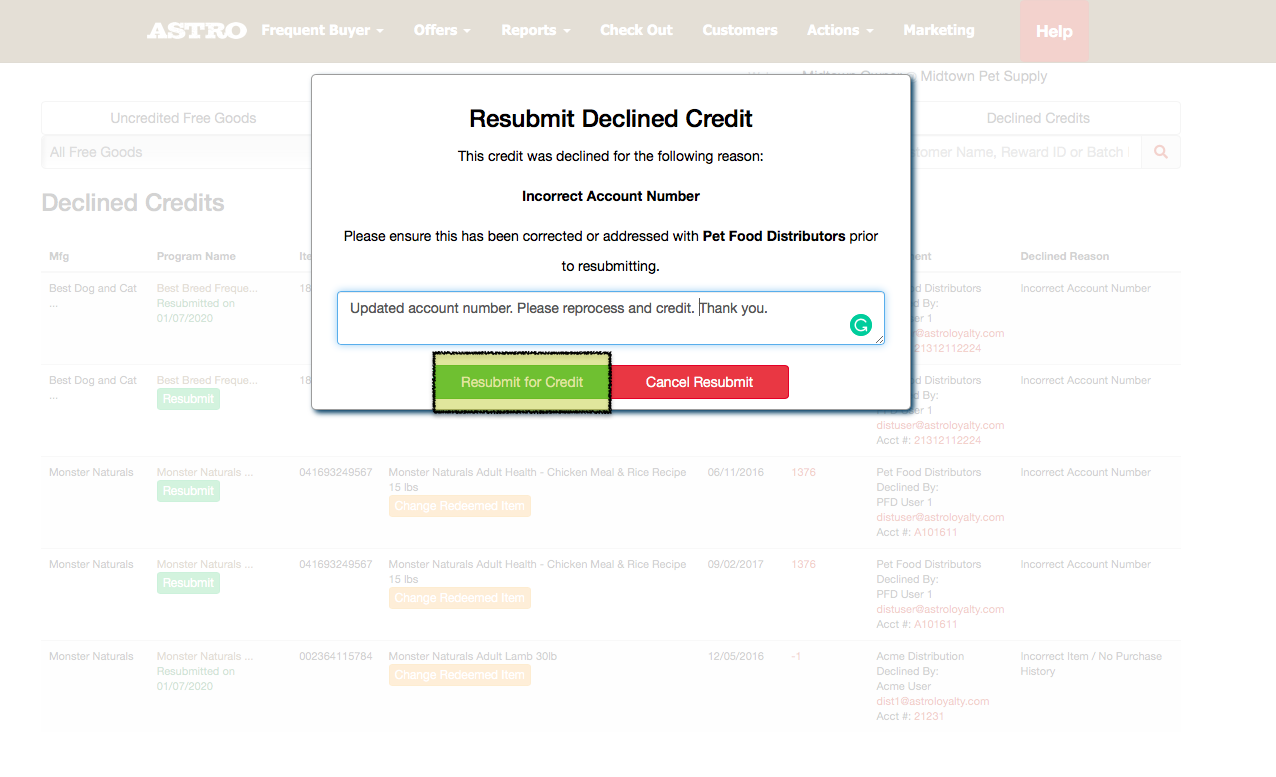Click 'Resubmit Declined Credit' dialog title
The height and width of the screenshot is (777, 1276).
tap(611, 118)
